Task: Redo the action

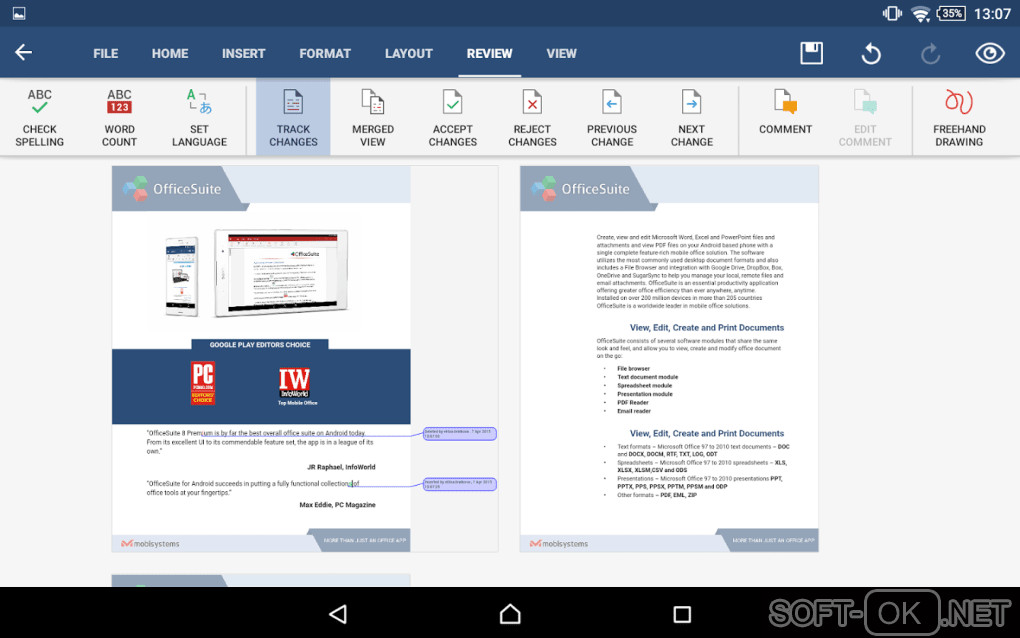Action: click(930, 53)
